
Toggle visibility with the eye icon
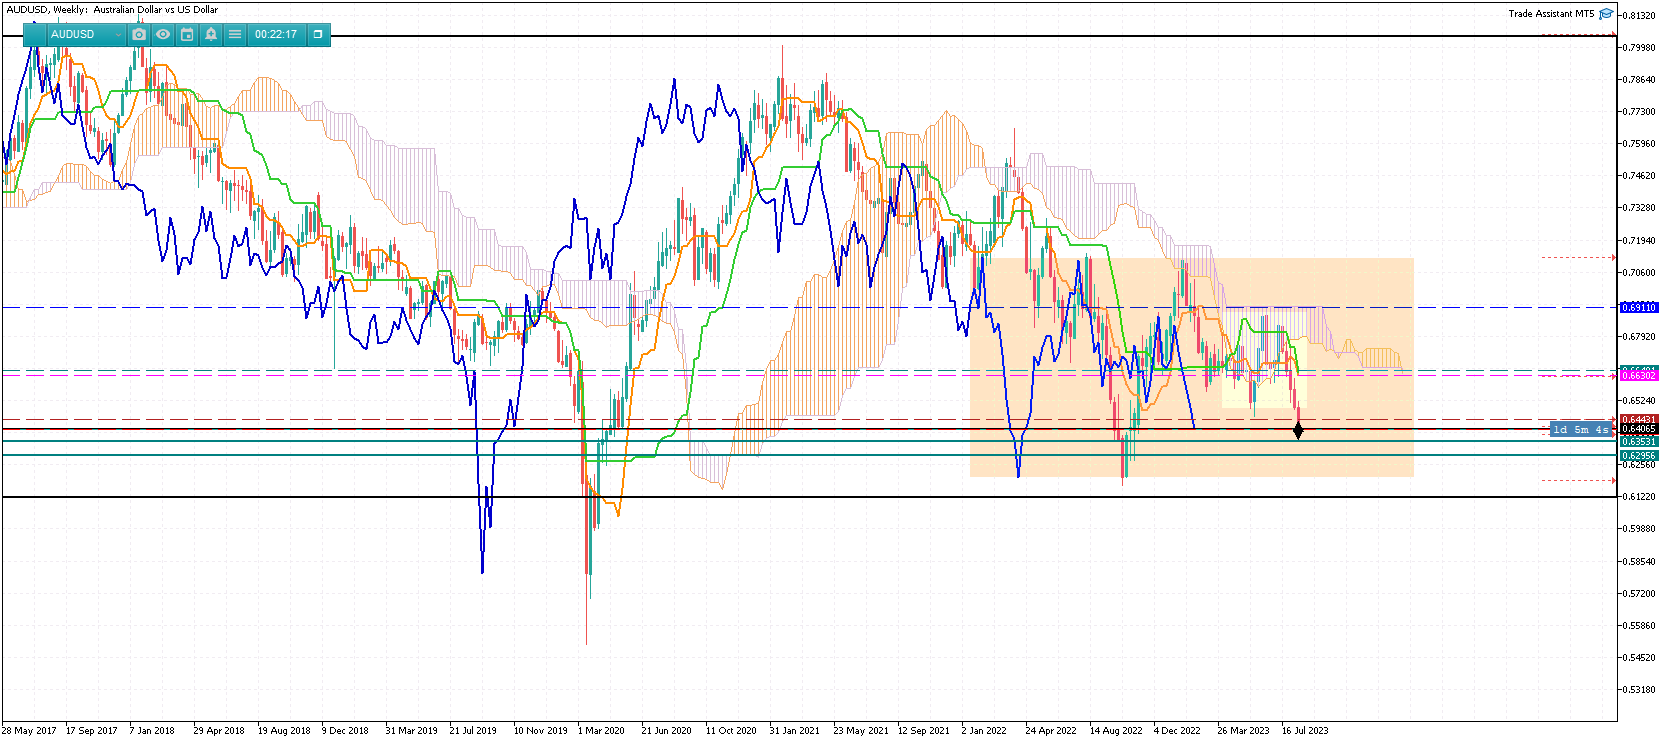pos(163,34)
